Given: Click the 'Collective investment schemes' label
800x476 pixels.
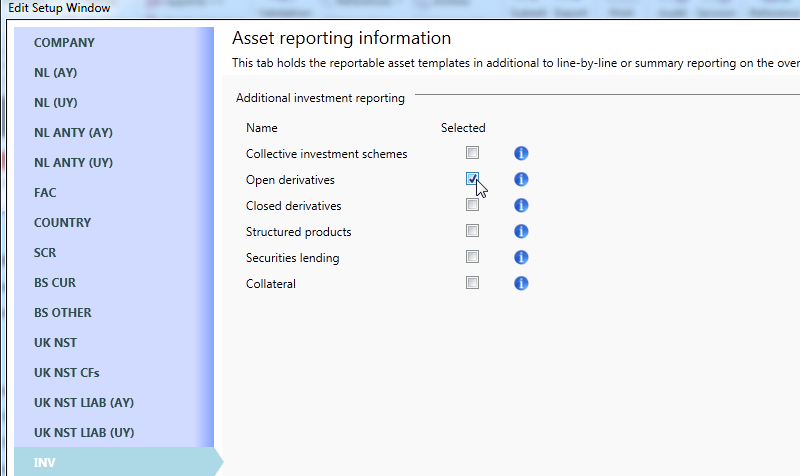Looking at the screenshot, I should (x=327, y=154).
